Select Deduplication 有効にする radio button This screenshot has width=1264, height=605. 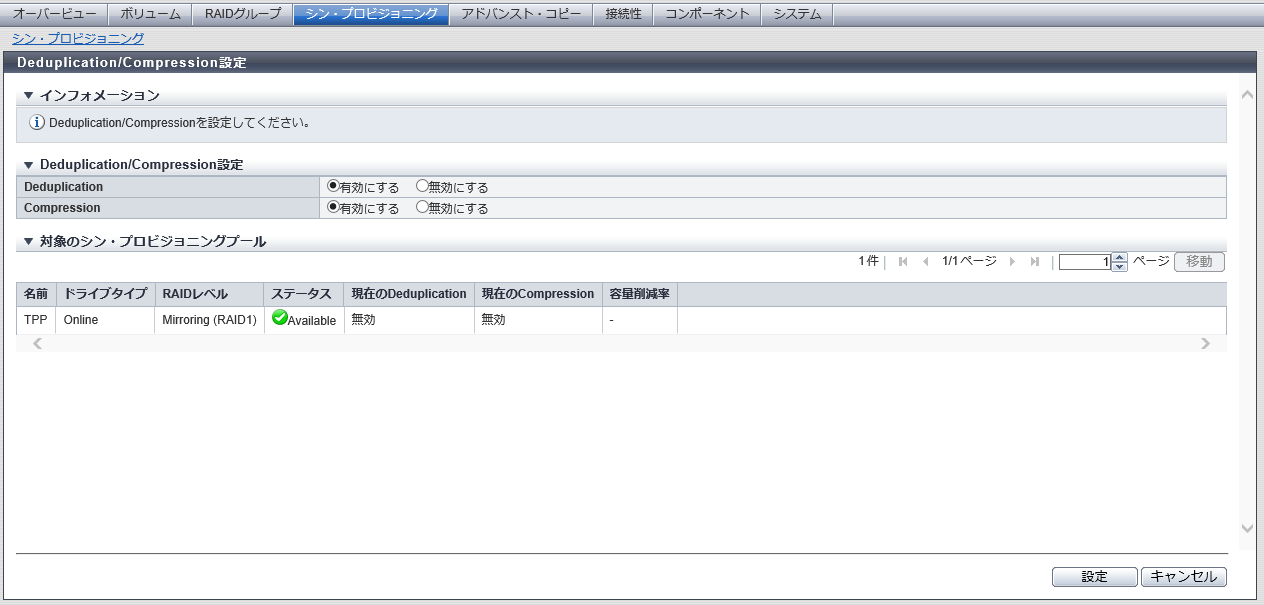coord(333,186)
